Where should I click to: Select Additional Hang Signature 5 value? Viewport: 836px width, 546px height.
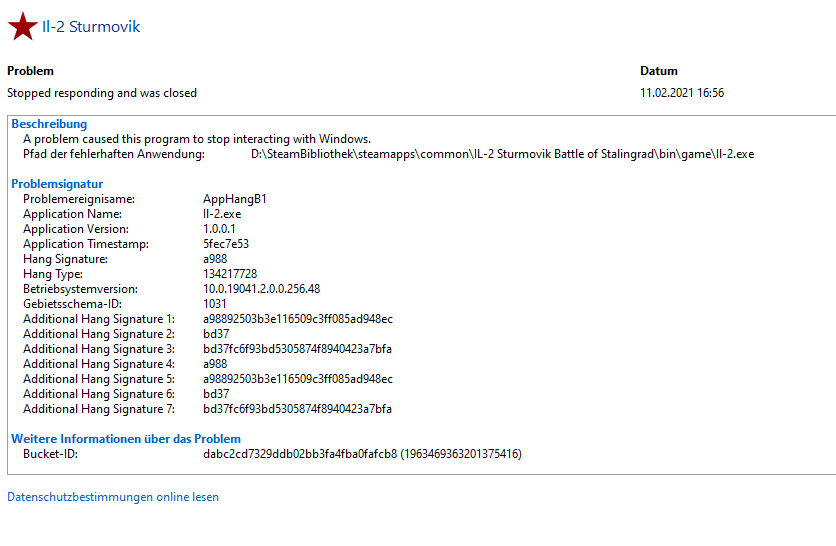point(298,379)
